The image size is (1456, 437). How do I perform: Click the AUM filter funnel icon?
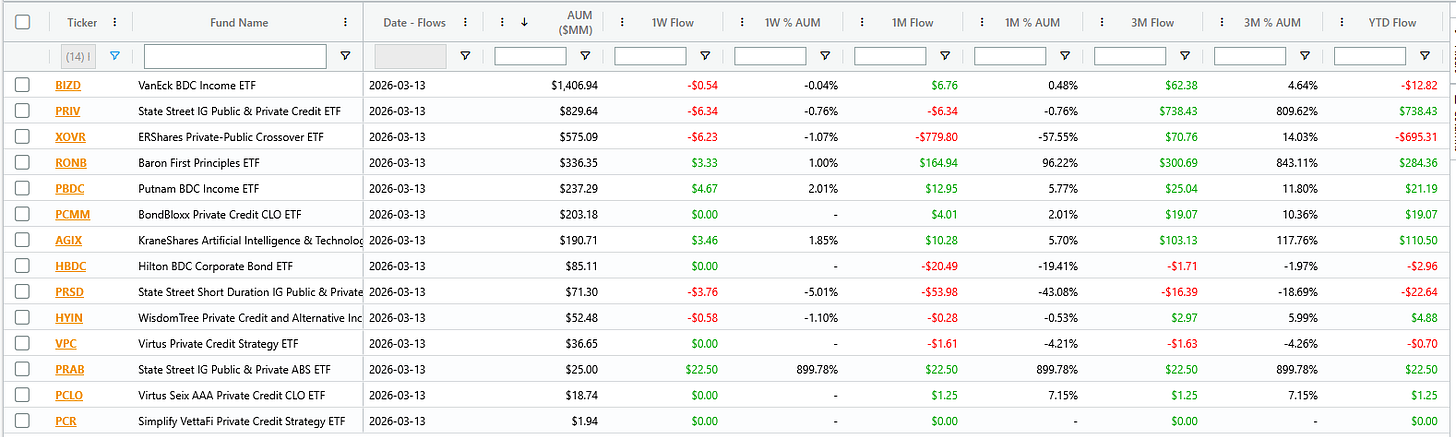[x=585, y=56]
